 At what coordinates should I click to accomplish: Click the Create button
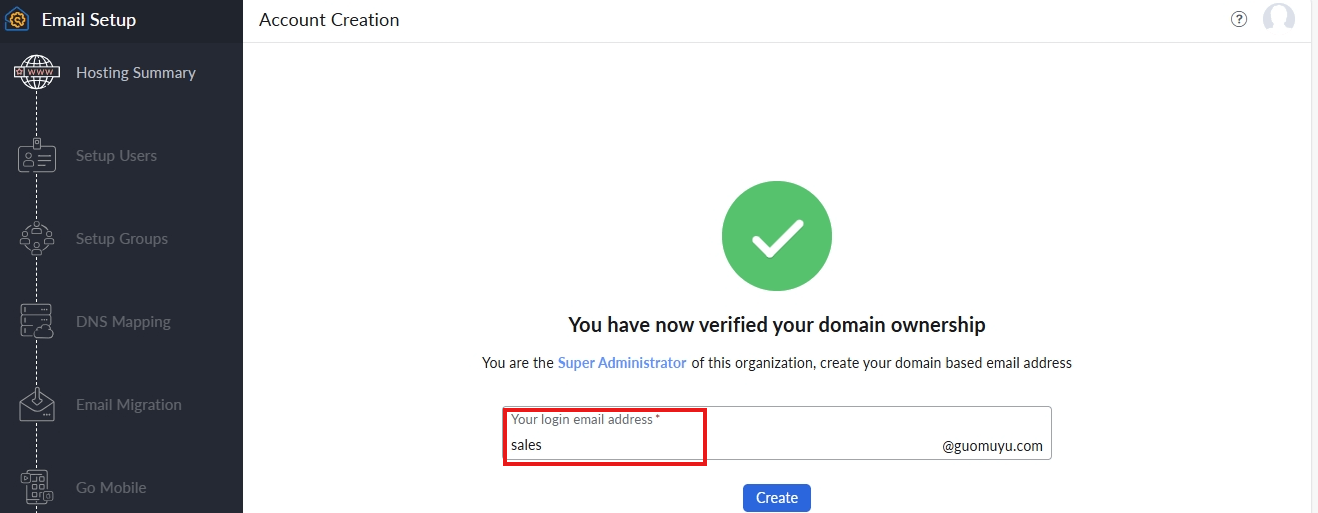[x=777, y=498]
